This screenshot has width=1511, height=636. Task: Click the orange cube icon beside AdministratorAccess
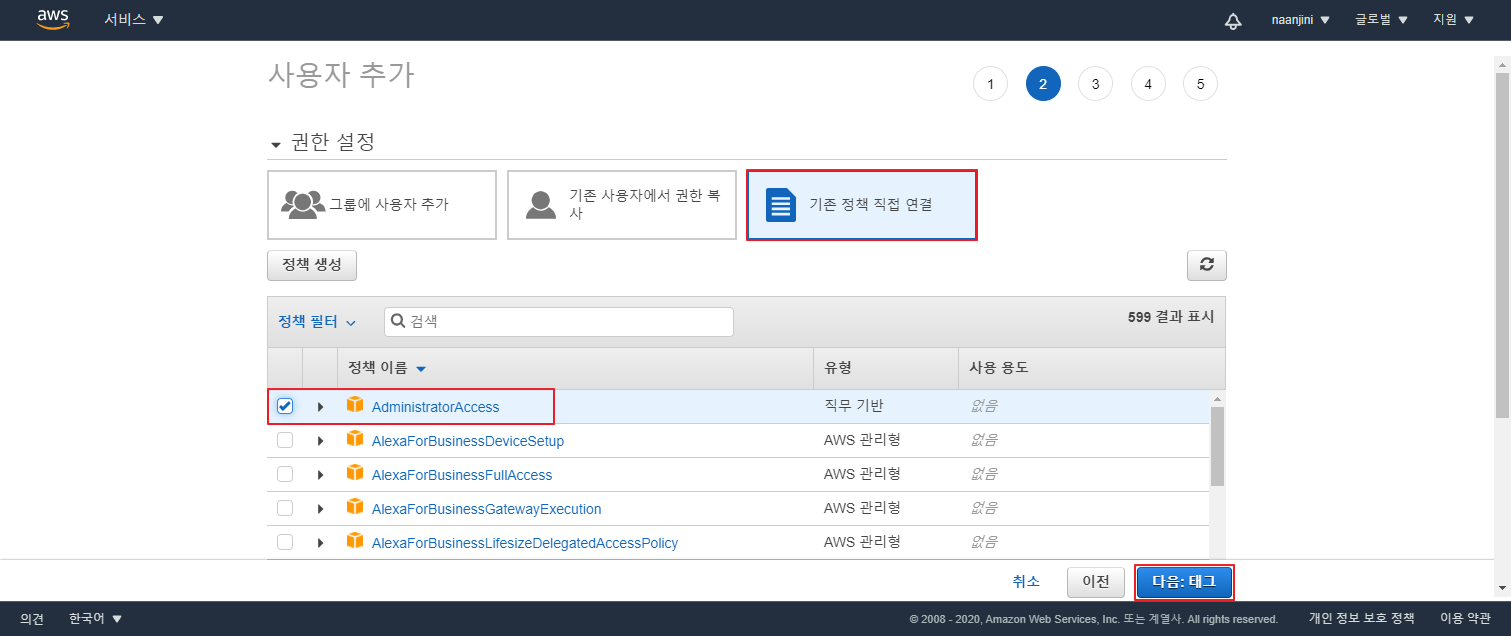click(355, 405)
